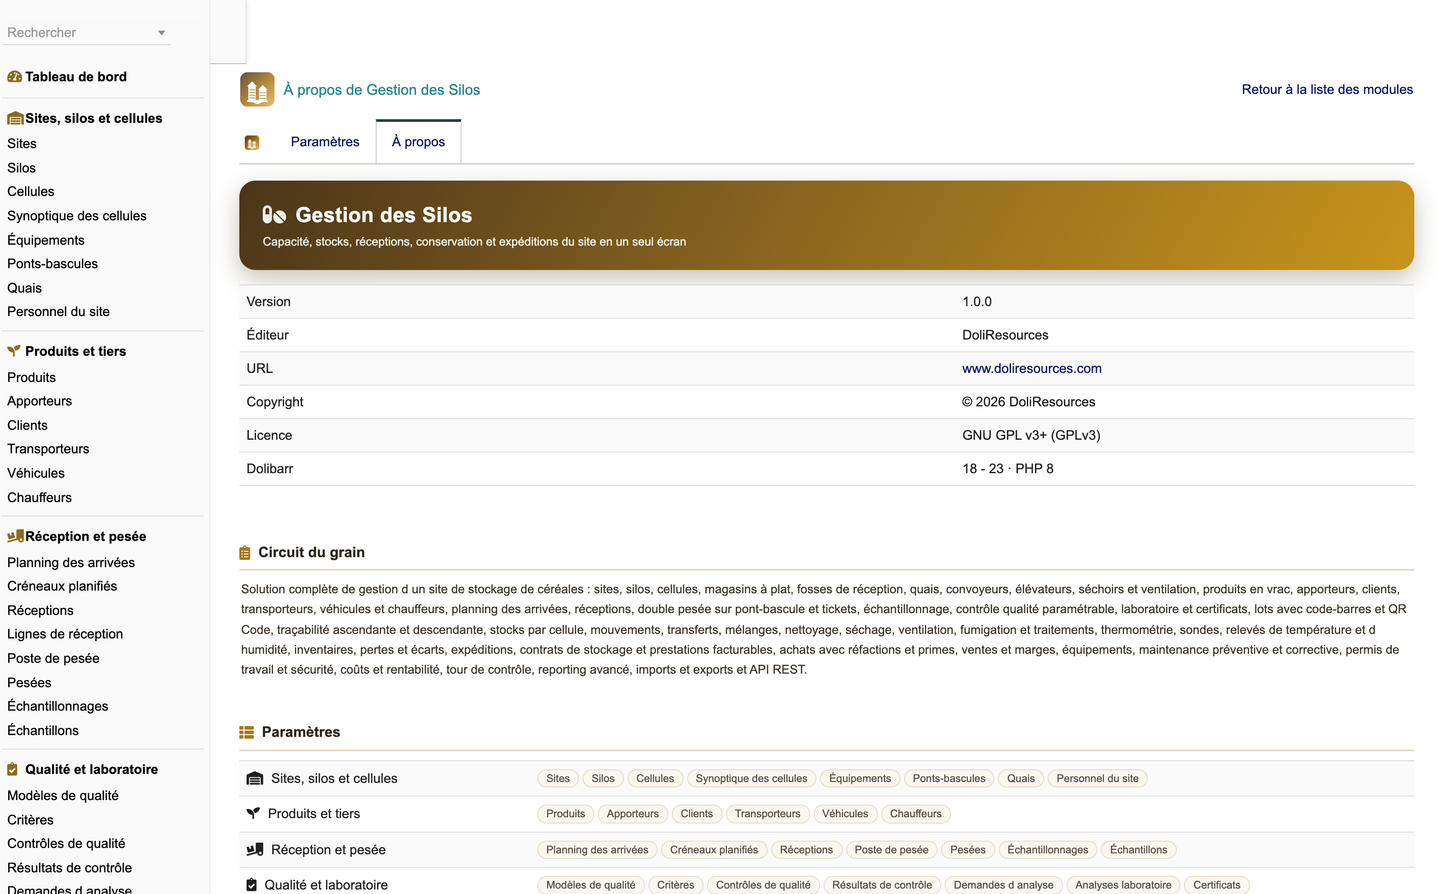Open Transporteurs in the sidebar
This screenshot has height=894, width=1445.
tap(48, 449)
